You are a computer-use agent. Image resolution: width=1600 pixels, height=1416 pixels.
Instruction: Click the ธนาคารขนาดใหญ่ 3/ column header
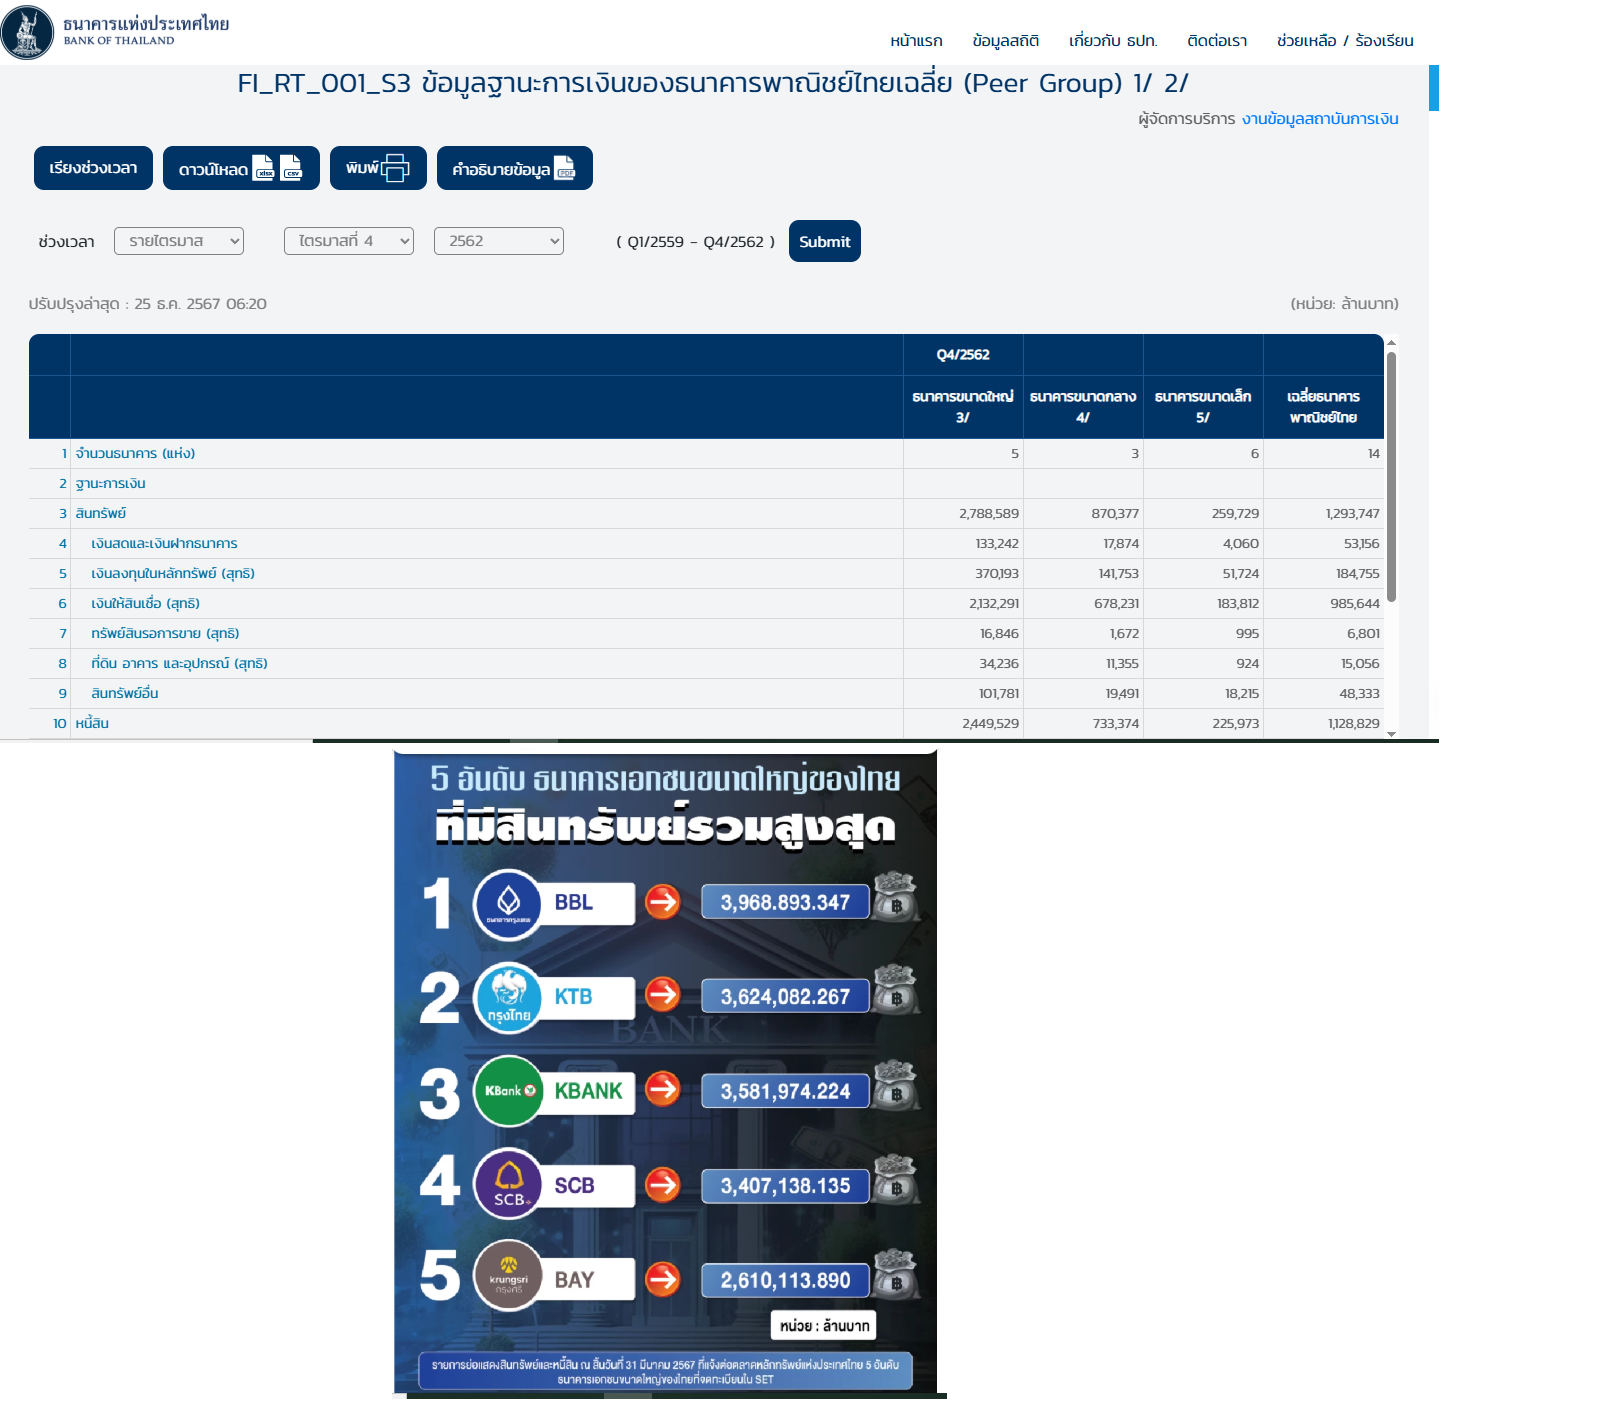click(963, 407)
